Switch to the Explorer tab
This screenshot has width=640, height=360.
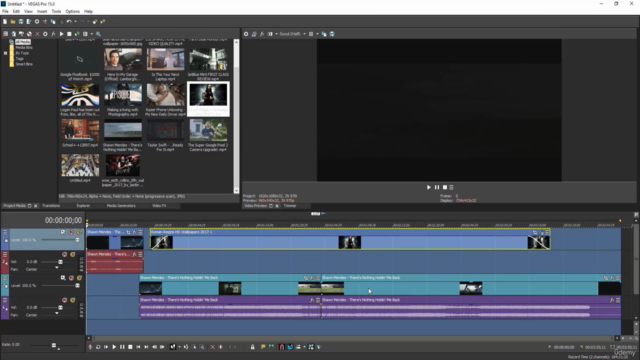tap(83, 206)
